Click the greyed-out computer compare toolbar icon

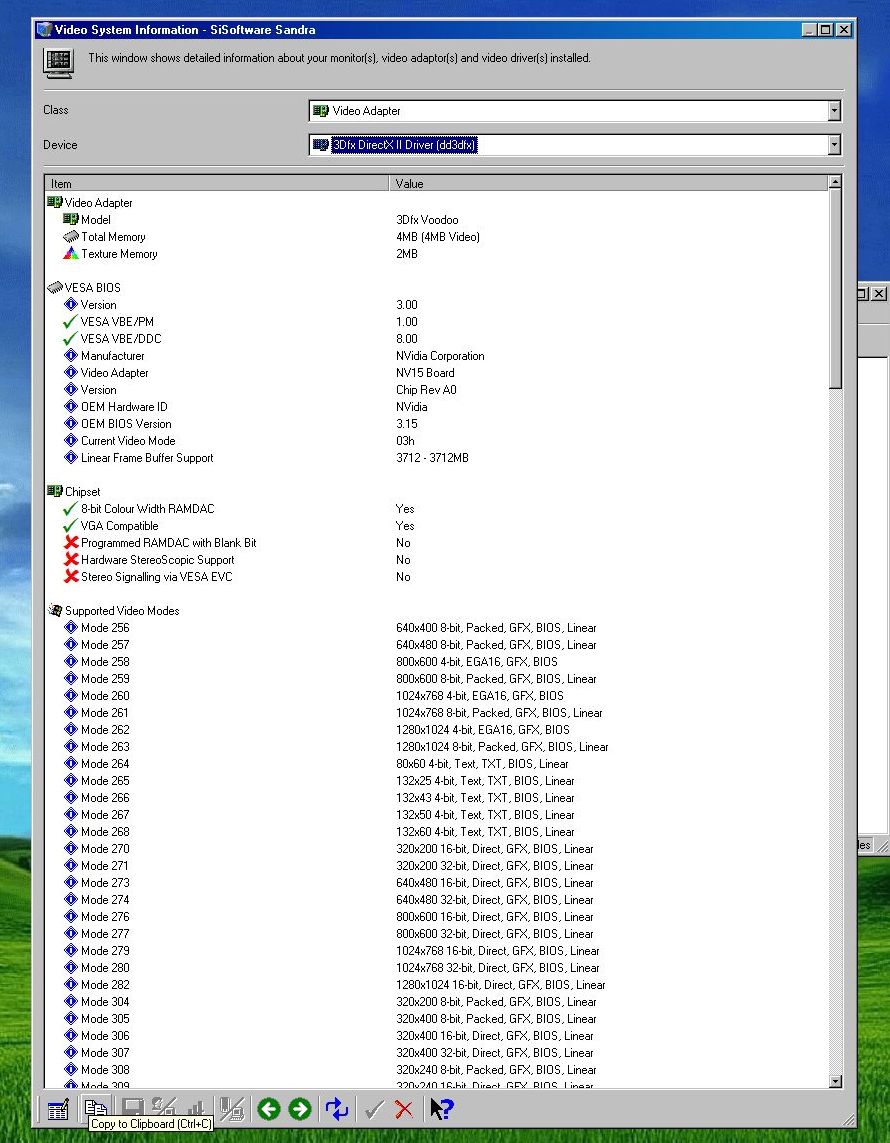click(231, 1109)
